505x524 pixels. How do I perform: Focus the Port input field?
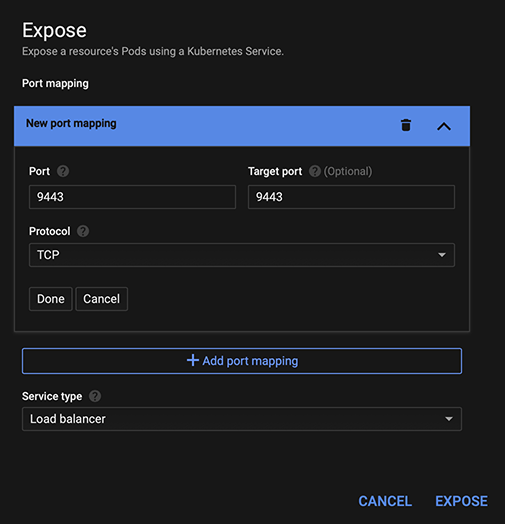coord(132,197)
